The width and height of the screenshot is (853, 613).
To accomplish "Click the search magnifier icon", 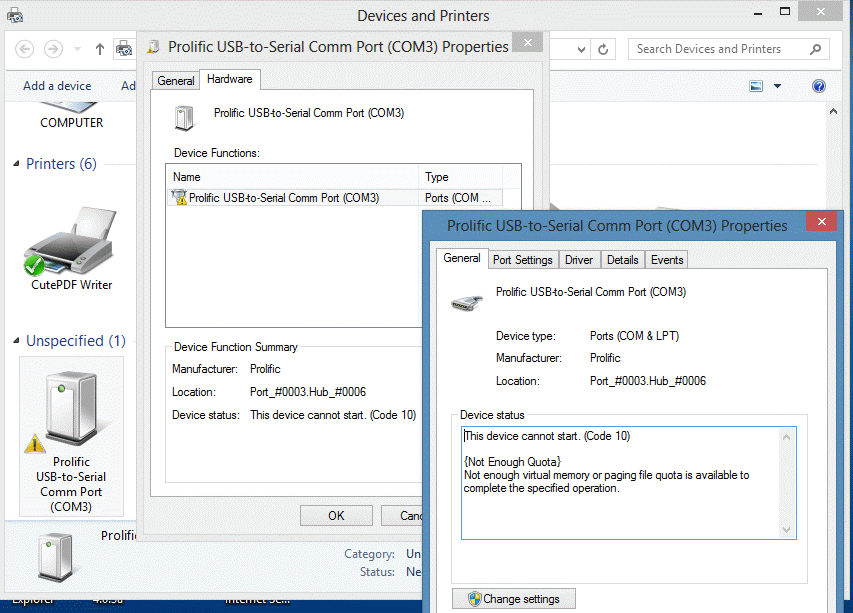I will click(x=815, y=49).
